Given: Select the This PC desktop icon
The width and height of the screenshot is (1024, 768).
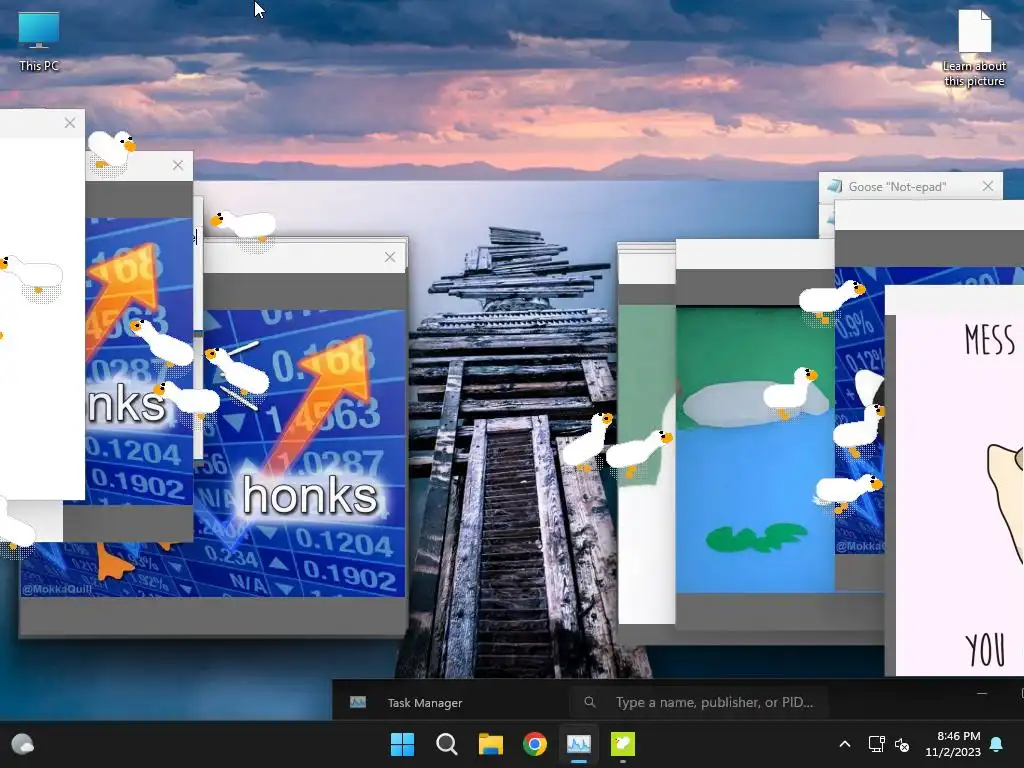Looking at the screenshot, I should tap(39, 41).
